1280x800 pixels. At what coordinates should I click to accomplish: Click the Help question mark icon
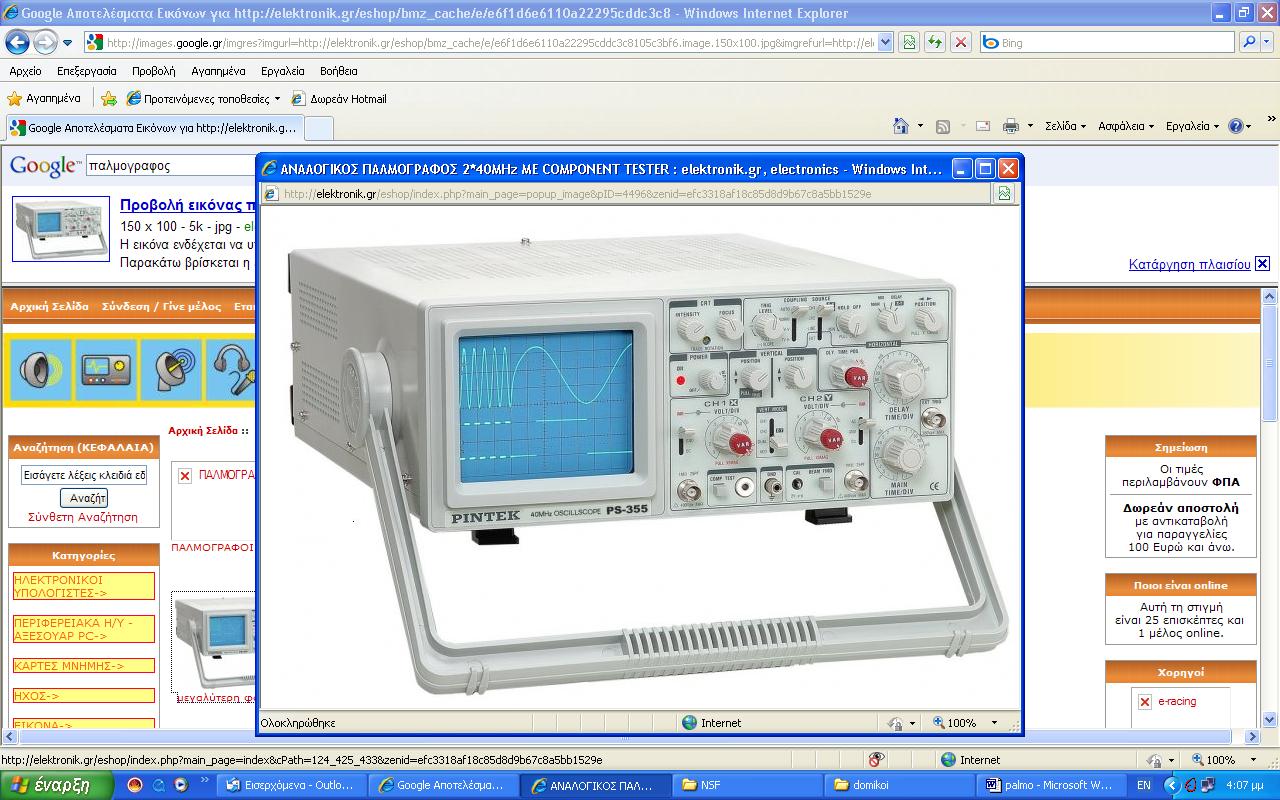(x=1236, y=126)
